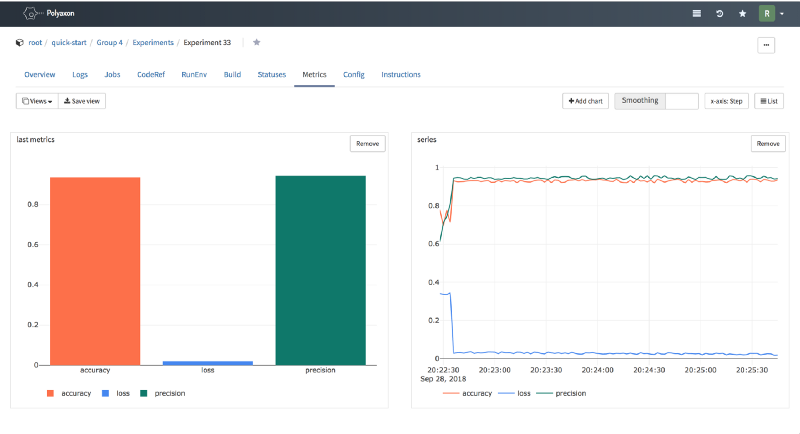
Task: Toggle the x-axis: Step button
Action: 727,101
